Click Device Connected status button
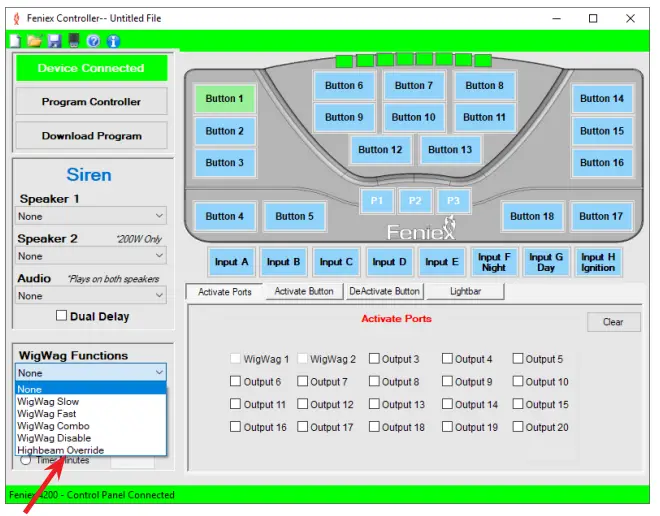Image resolution: width=660 pixels, height=516 pixels. [91, 68]
